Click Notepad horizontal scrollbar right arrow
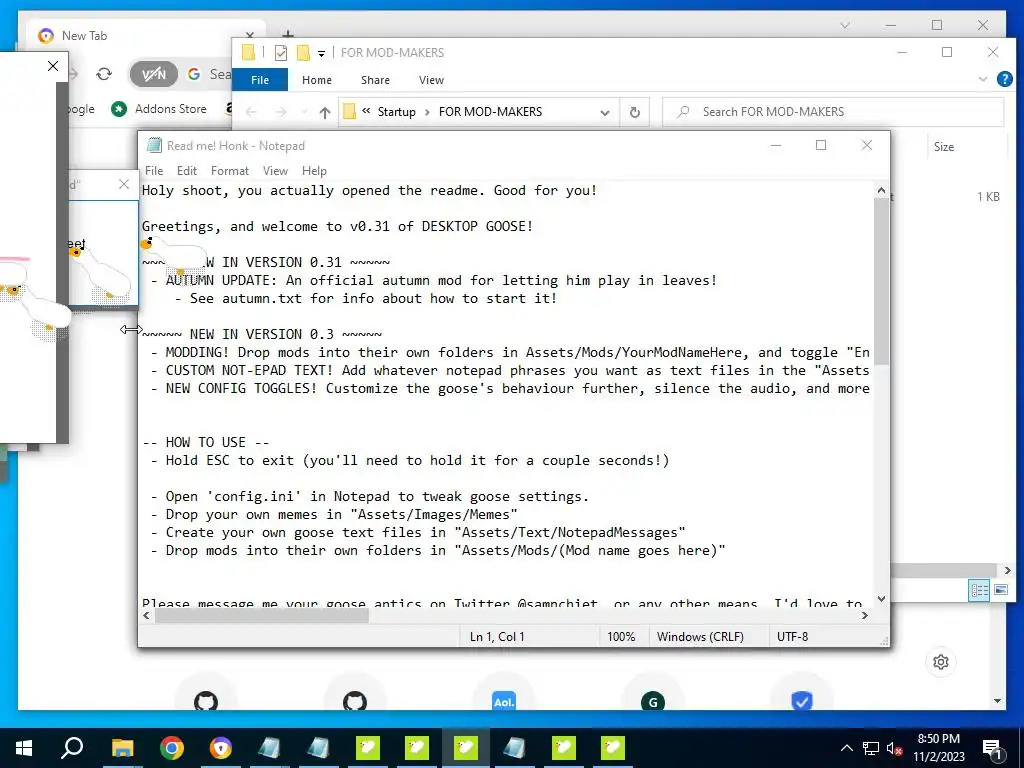Viewport: 1024px width, 768px height. (865, 615)
